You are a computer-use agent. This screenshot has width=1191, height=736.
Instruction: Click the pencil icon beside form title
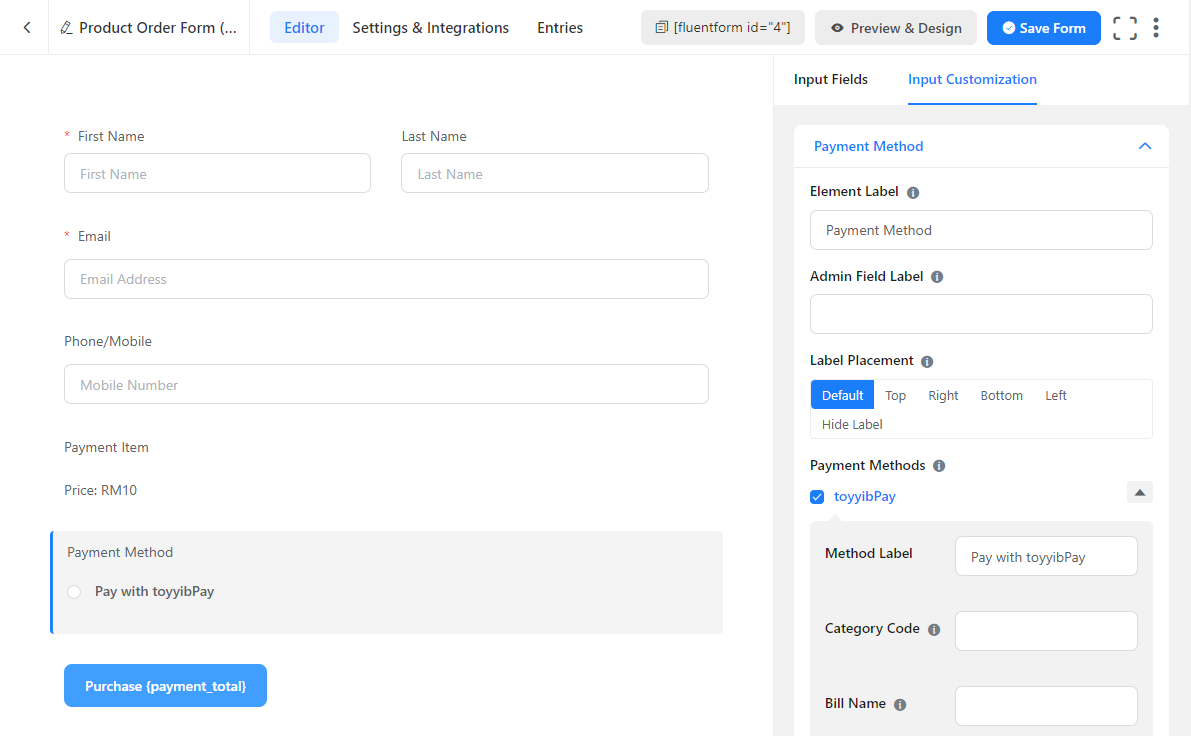(66, 28)
